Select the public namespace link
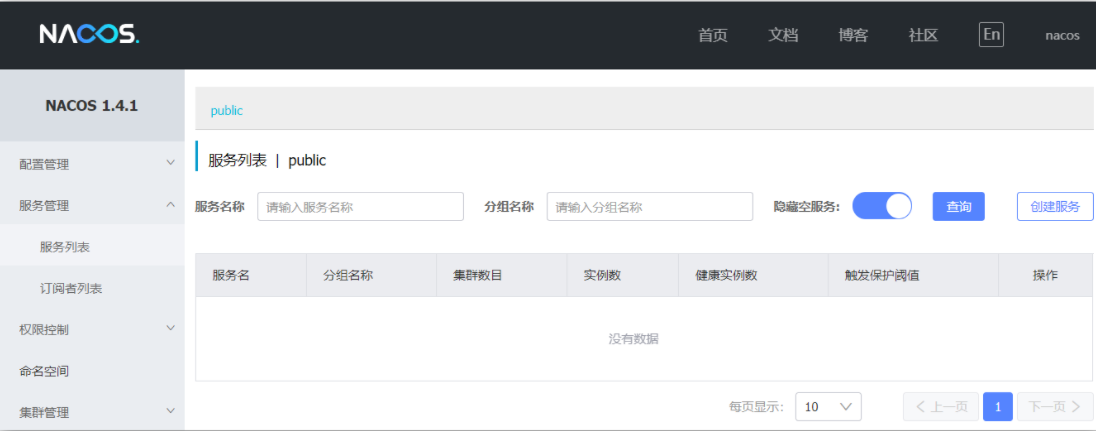 (226, 111)
